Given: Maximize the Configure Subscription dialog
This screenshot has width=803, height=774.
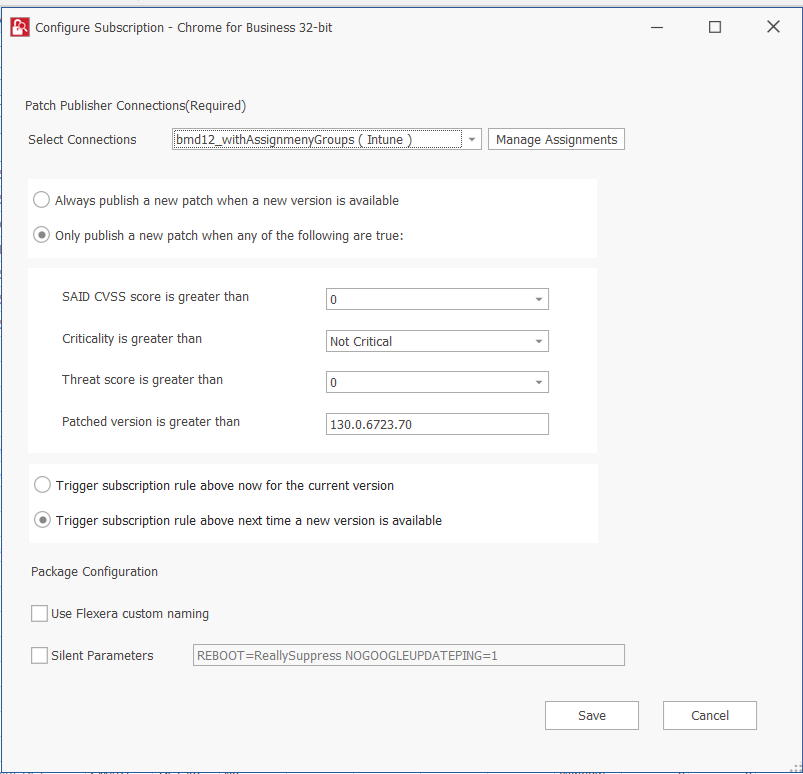Looking at the screenshot, I should click(715, 27).
